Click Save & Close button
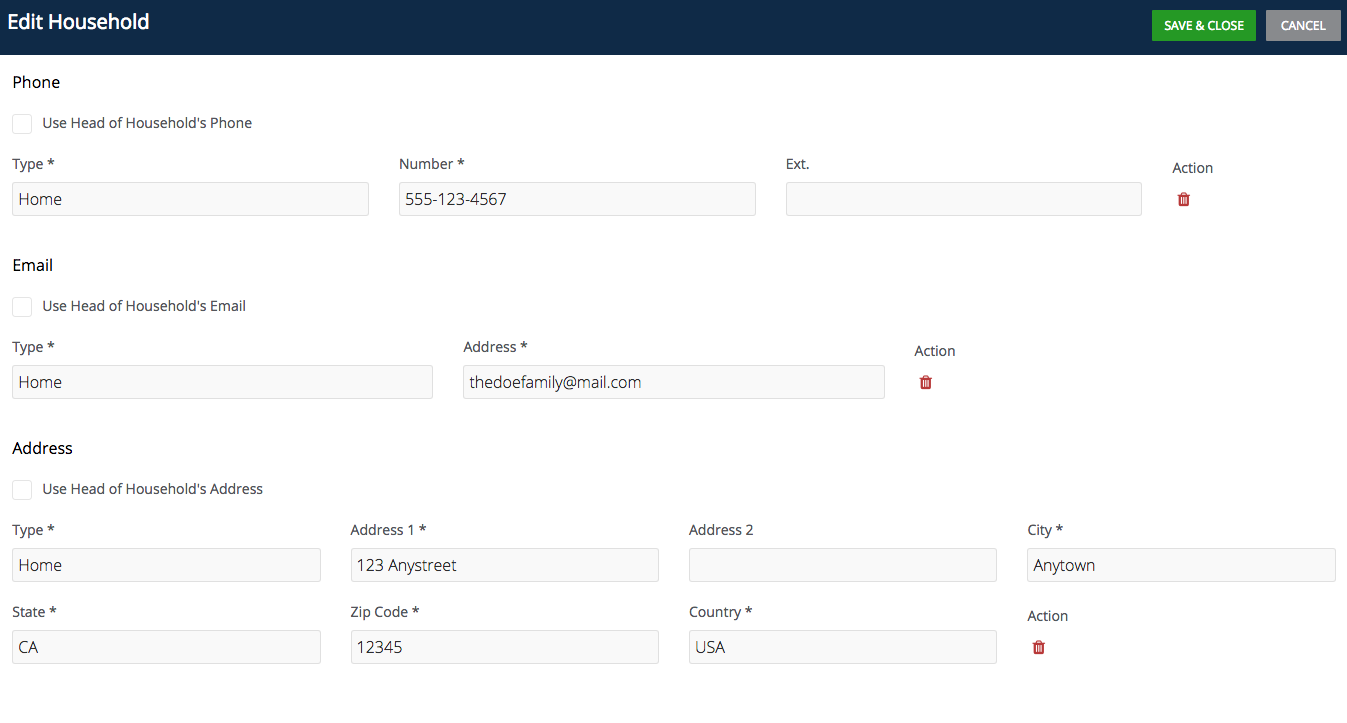Viewport: 1347px width, 723px height. 1204,26
